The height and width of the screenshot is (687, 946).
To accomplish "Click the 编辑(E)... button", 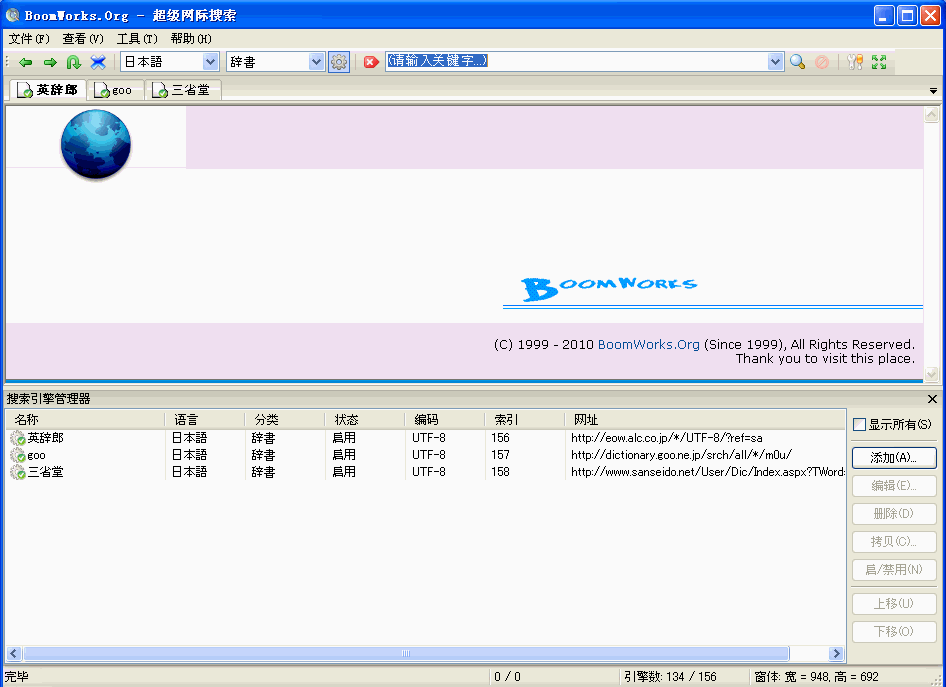I will tap(894, 486).
